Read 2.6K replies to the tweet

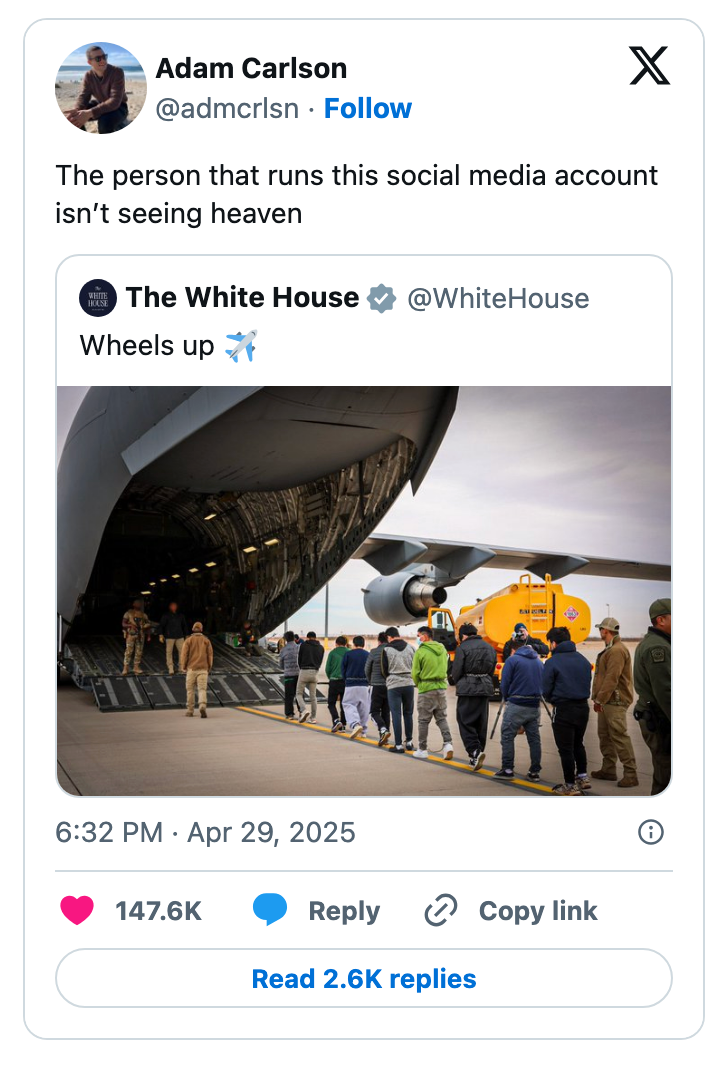(x=364, y=978)
